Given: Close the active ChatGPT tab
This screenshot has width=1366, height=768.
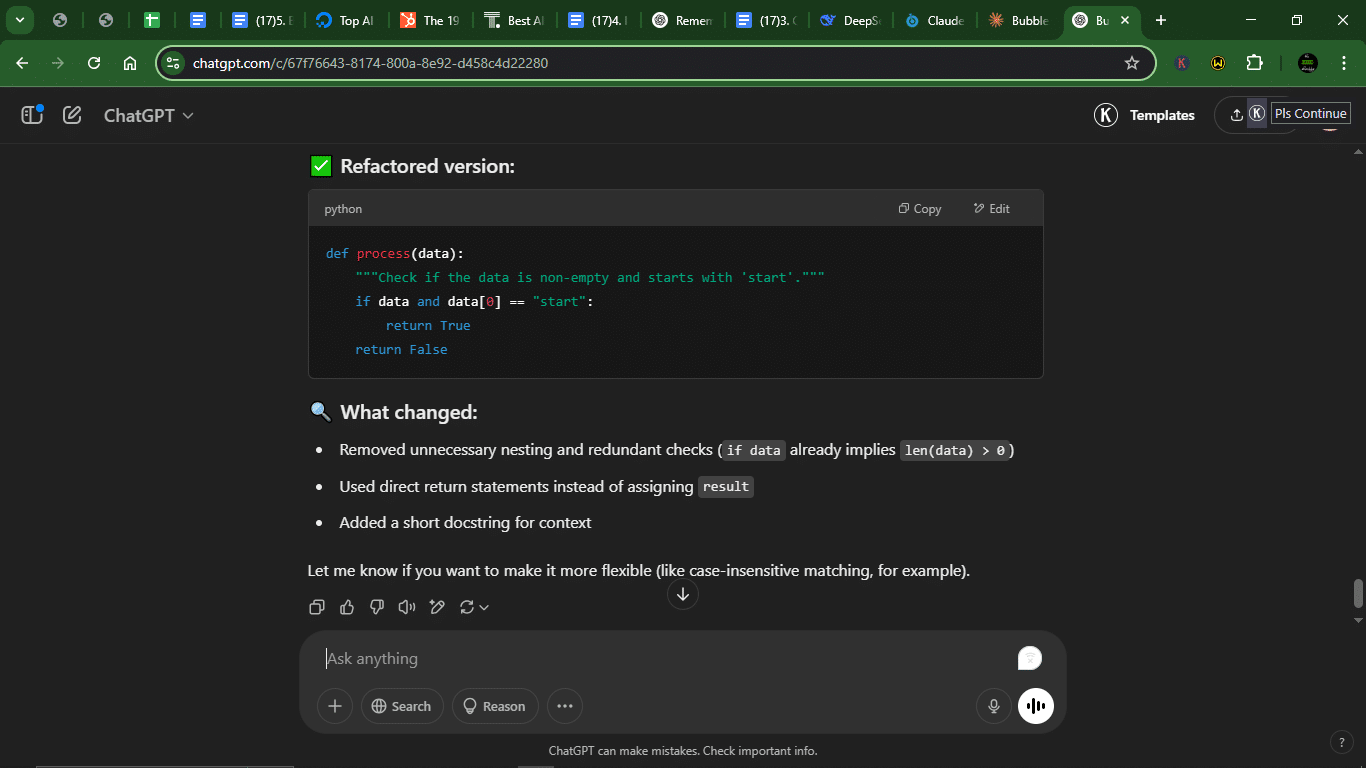Looking at the screenshot, I should [x=1125, y=20].
